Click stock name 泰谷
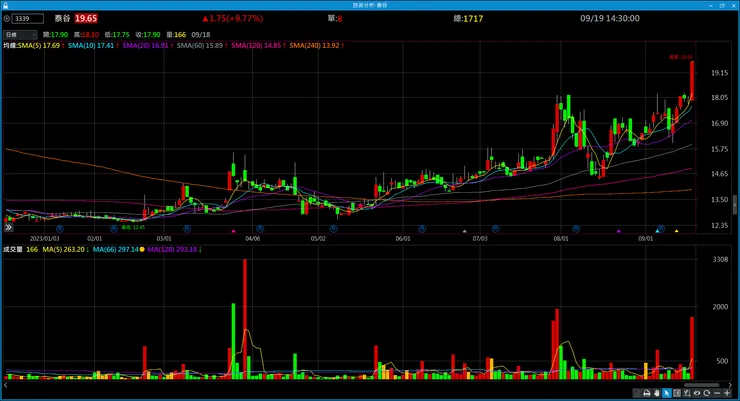The width and height of the screenshot is (740, 401). pos(62,18)
